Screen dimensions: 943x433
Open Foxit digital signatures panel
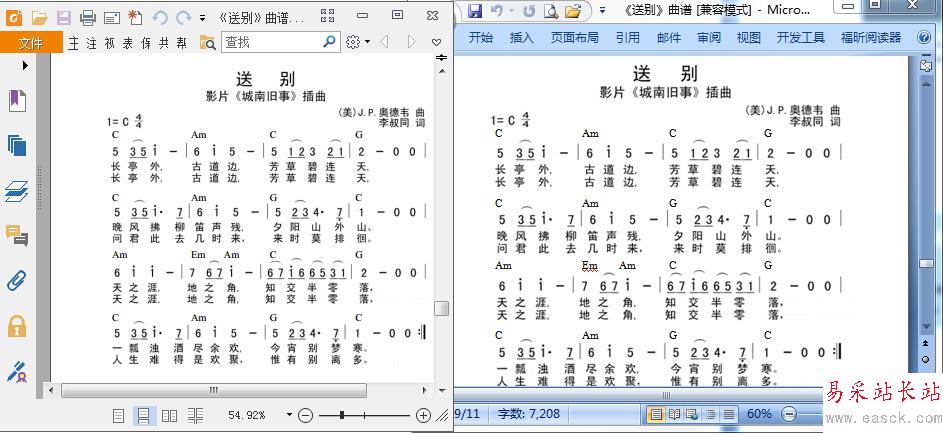pos(17,371)
